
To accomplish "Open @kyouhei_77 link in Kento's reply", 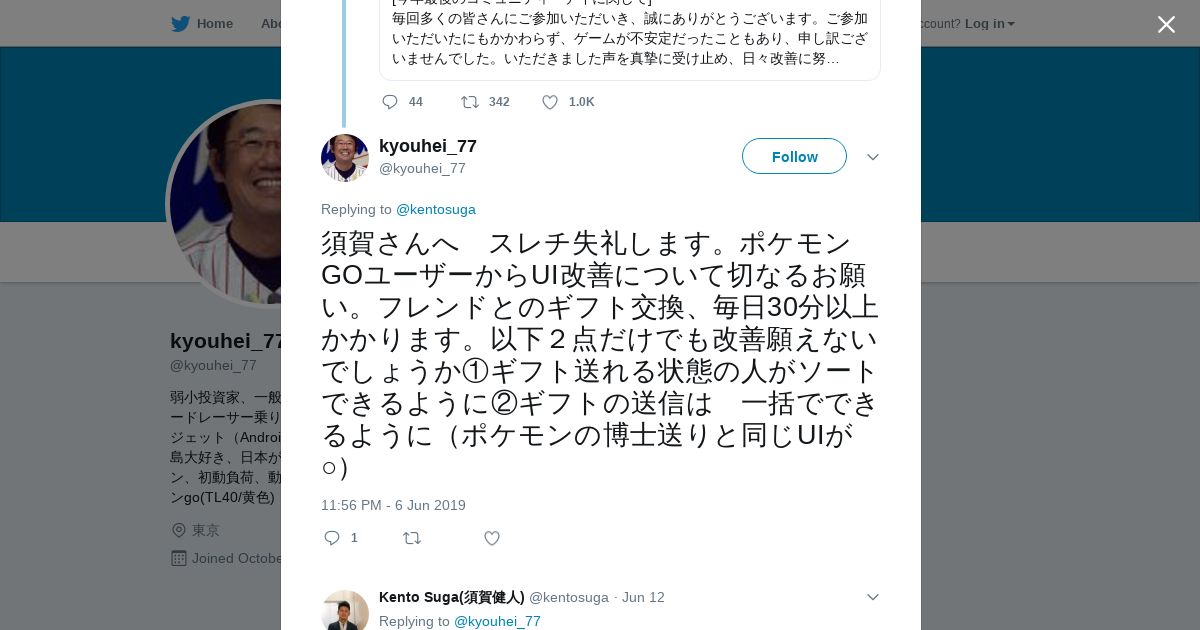I will point(497,621).
